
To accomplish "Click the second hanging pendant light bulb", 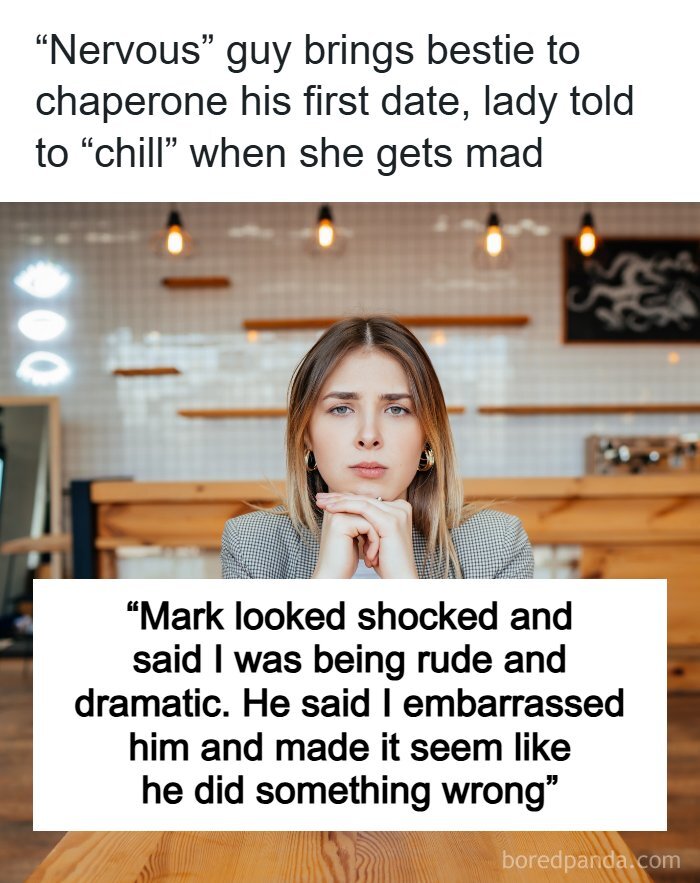I will (x=326, y=231).
